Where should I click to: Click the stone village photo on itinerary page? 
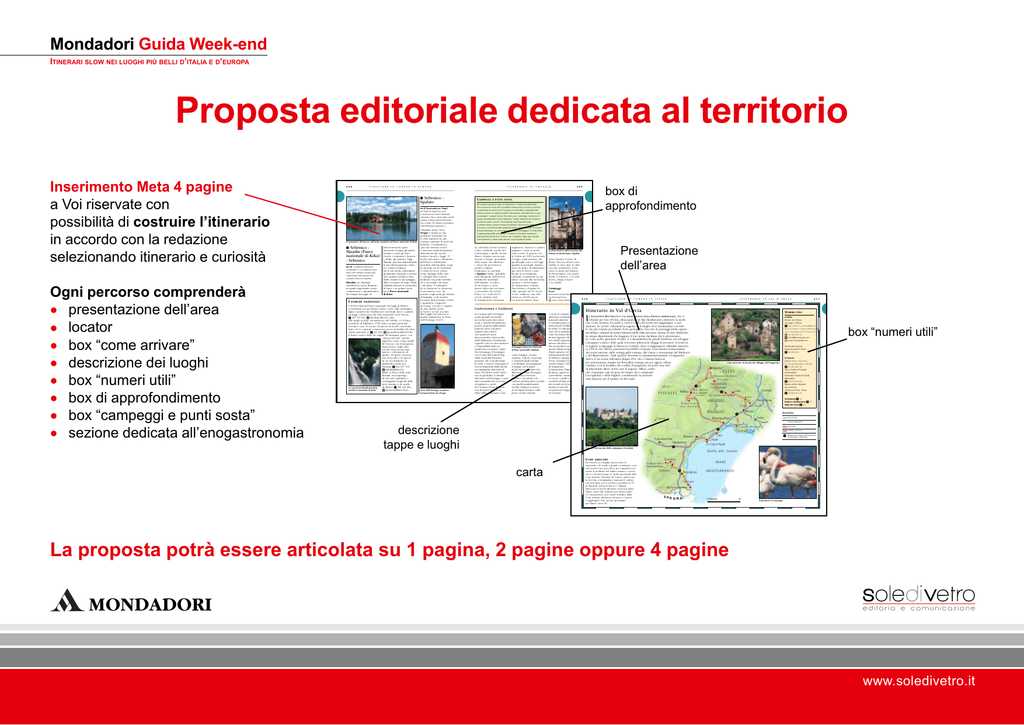coord(744,333)
